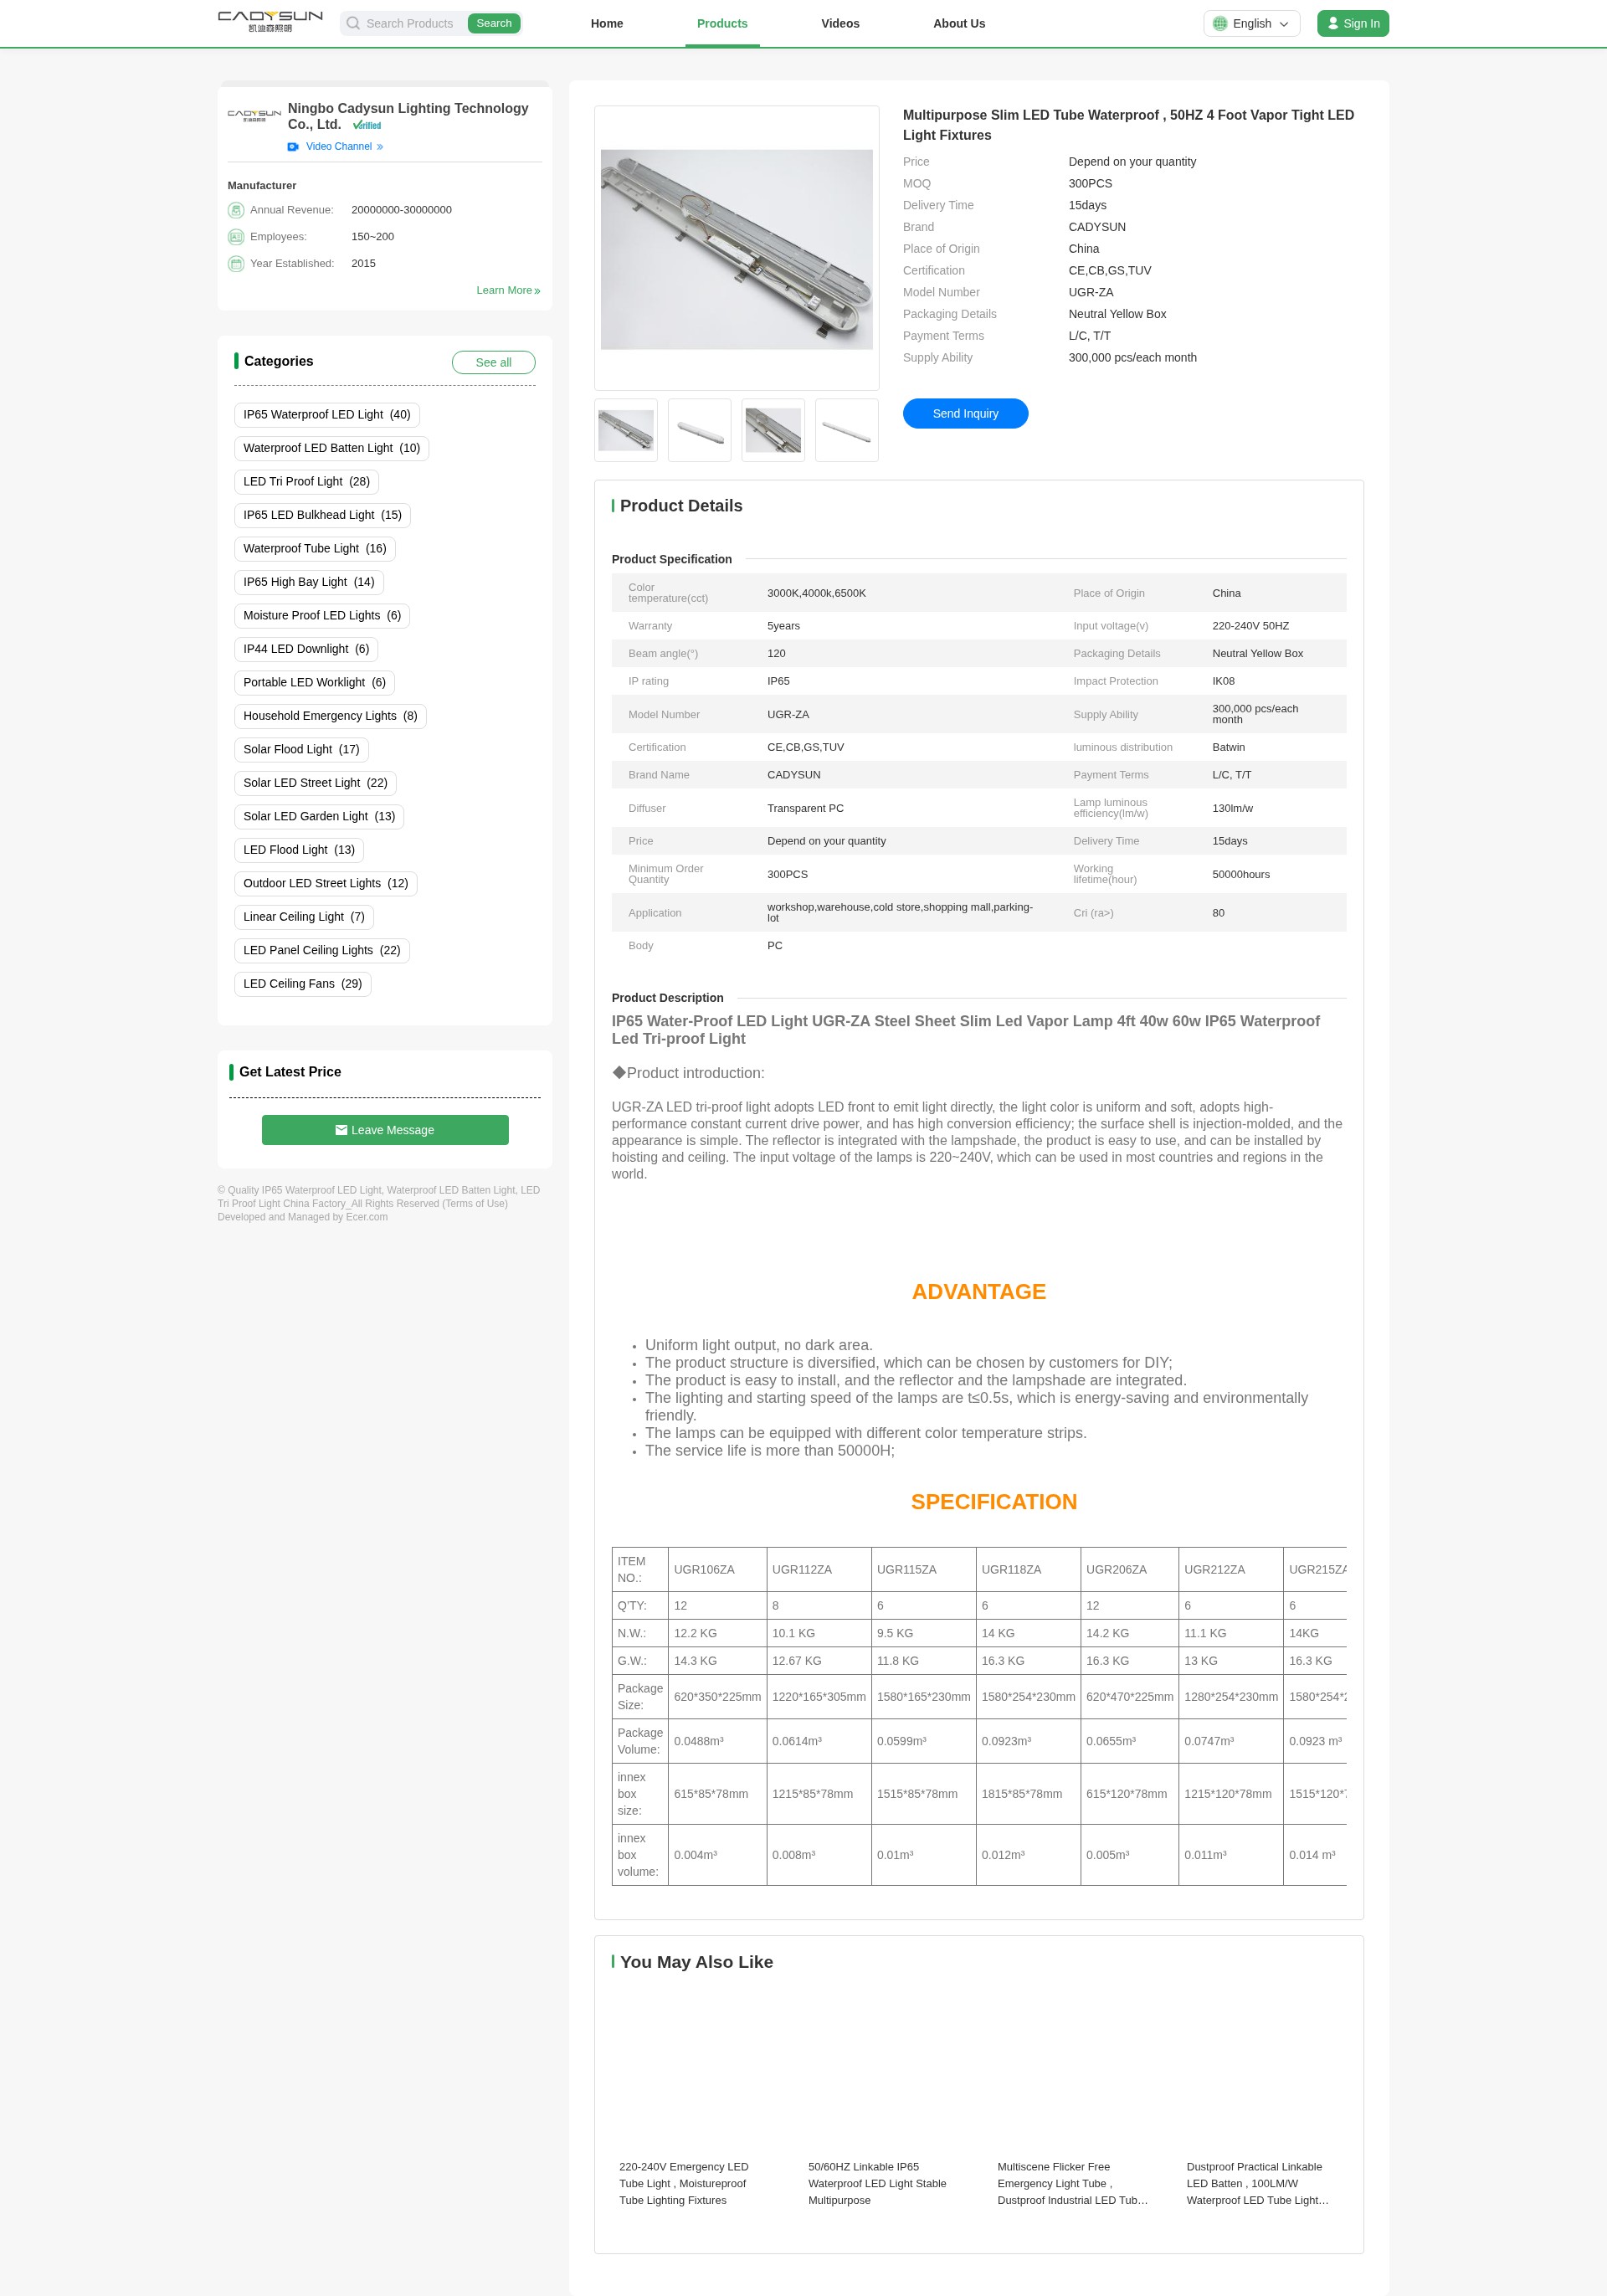The image size is (1607, 2296).
Task: Open LED Panel Ceiling Lights category
Action: click(322, 951)
